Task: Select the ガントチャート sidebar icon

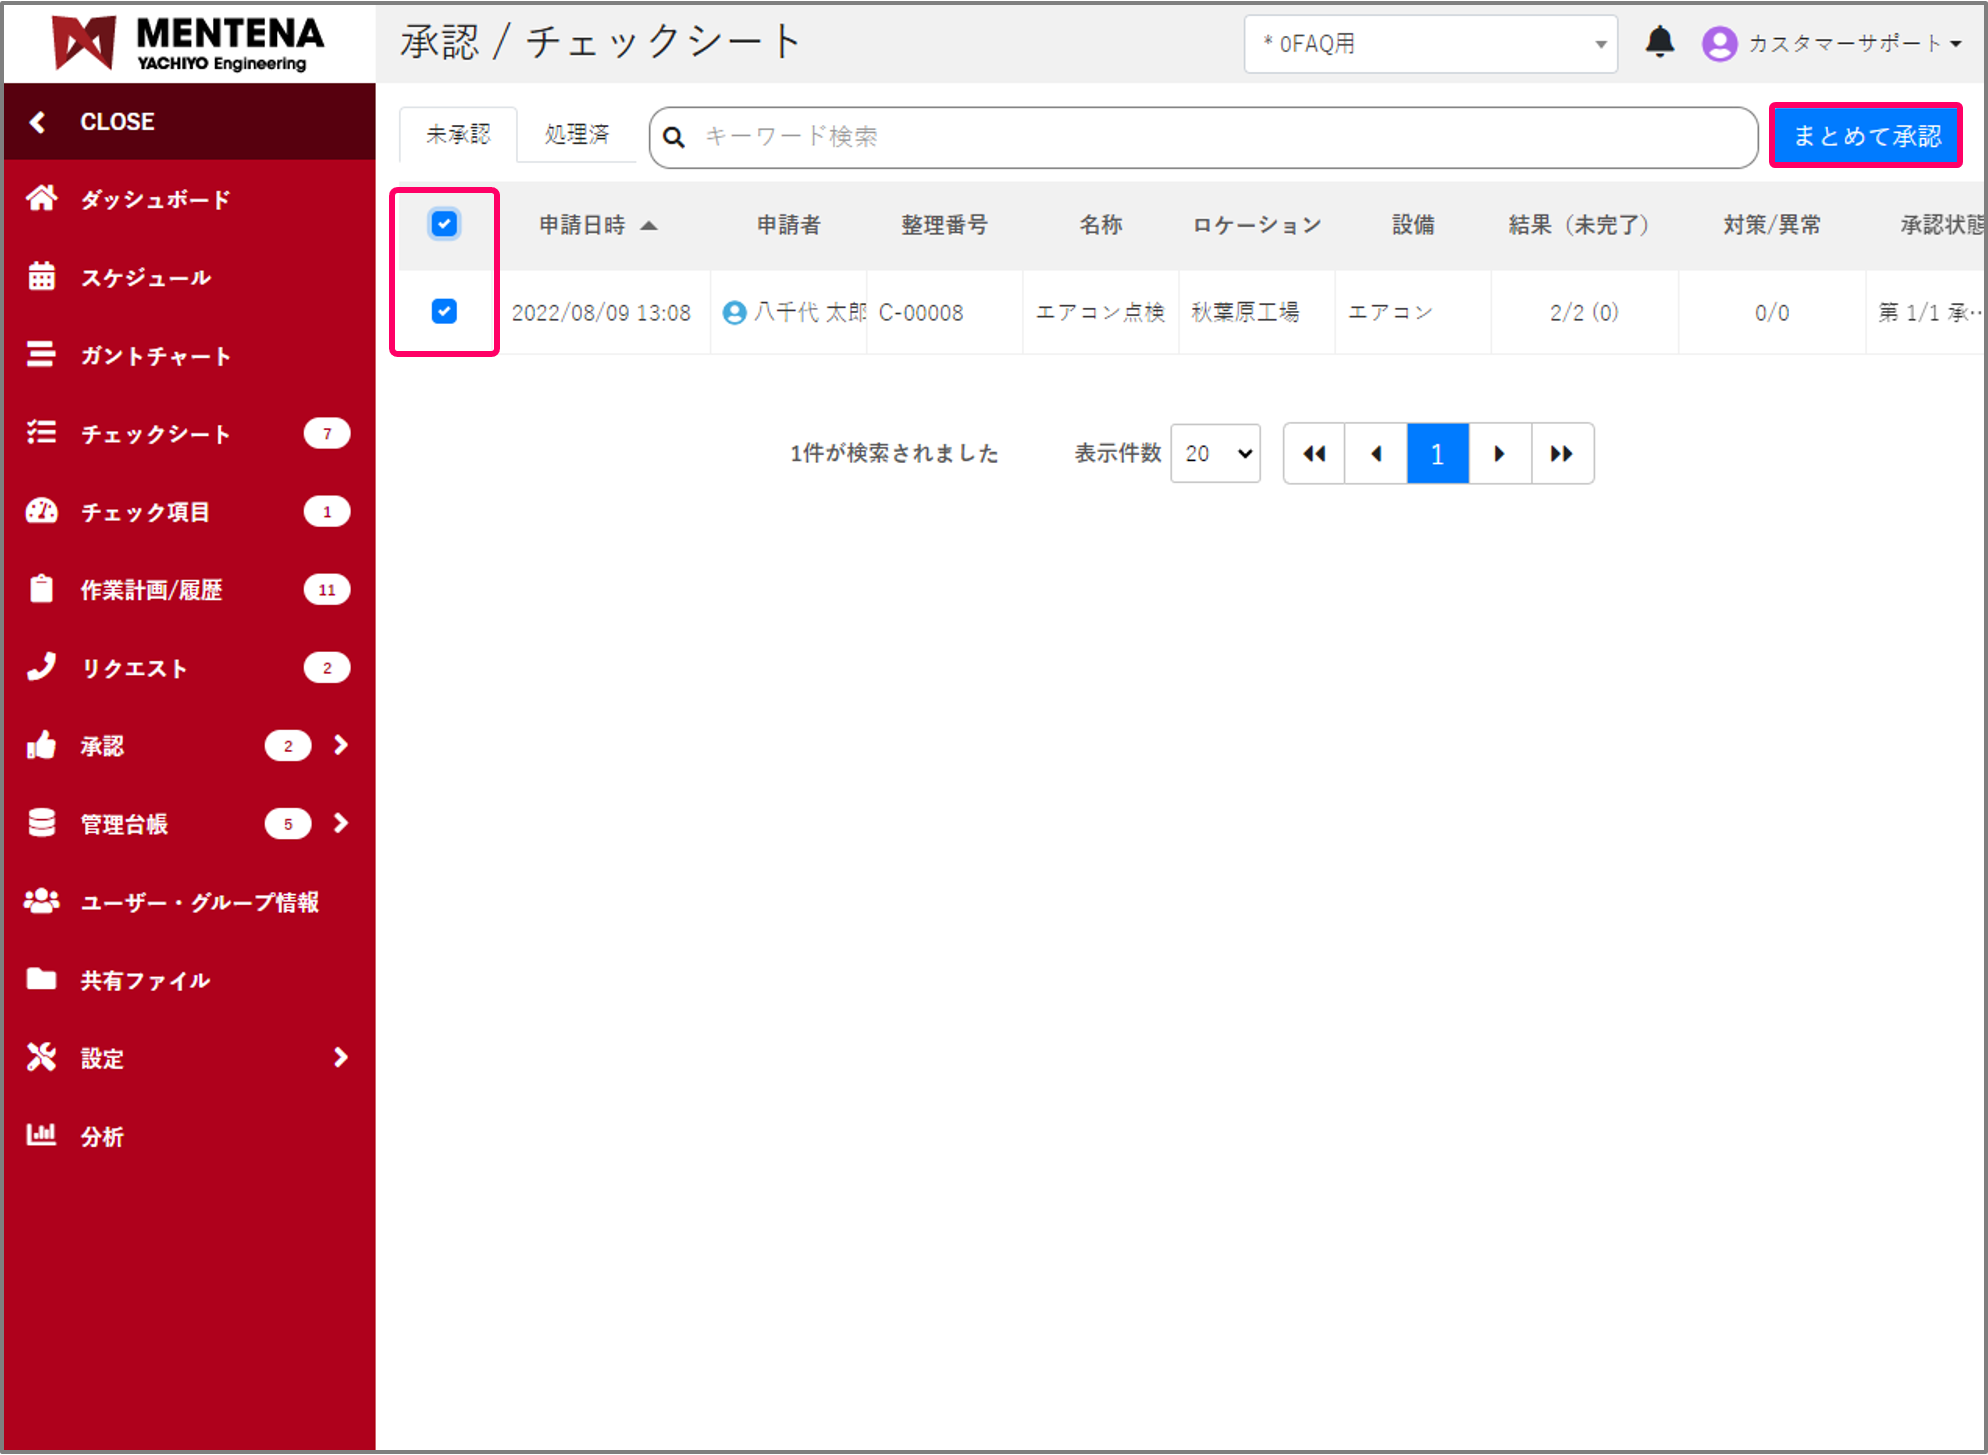Action: tap(41, 355)
